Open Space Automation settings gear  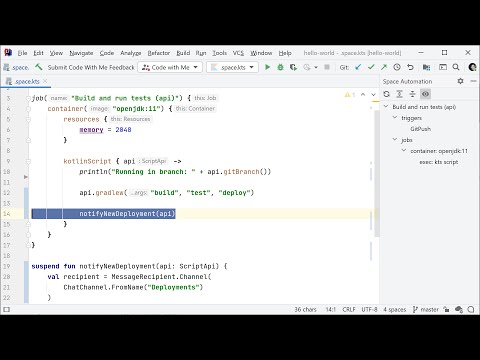pyautogui.click(x=460, y=81)
